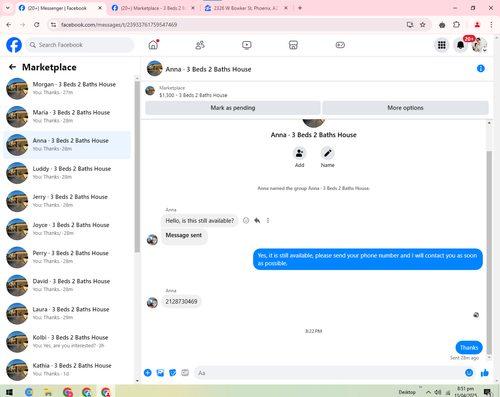Open Perry - 3 Beds 2 Baths House chat

tap(67, 257)
